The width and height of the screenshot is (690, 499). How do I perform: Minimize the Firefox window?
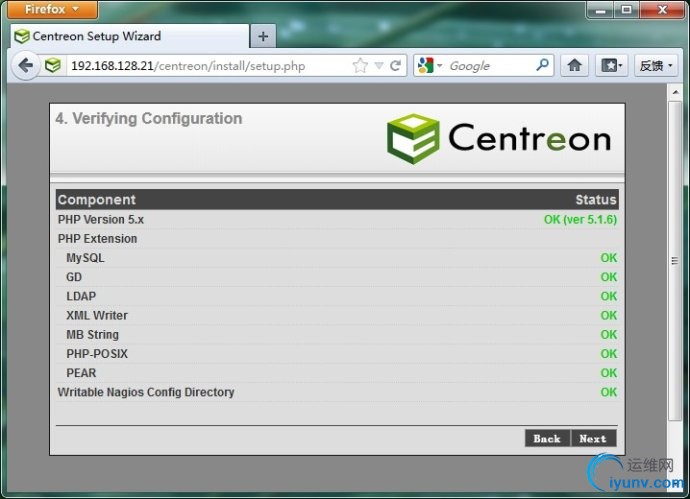(x=601, y=9)
